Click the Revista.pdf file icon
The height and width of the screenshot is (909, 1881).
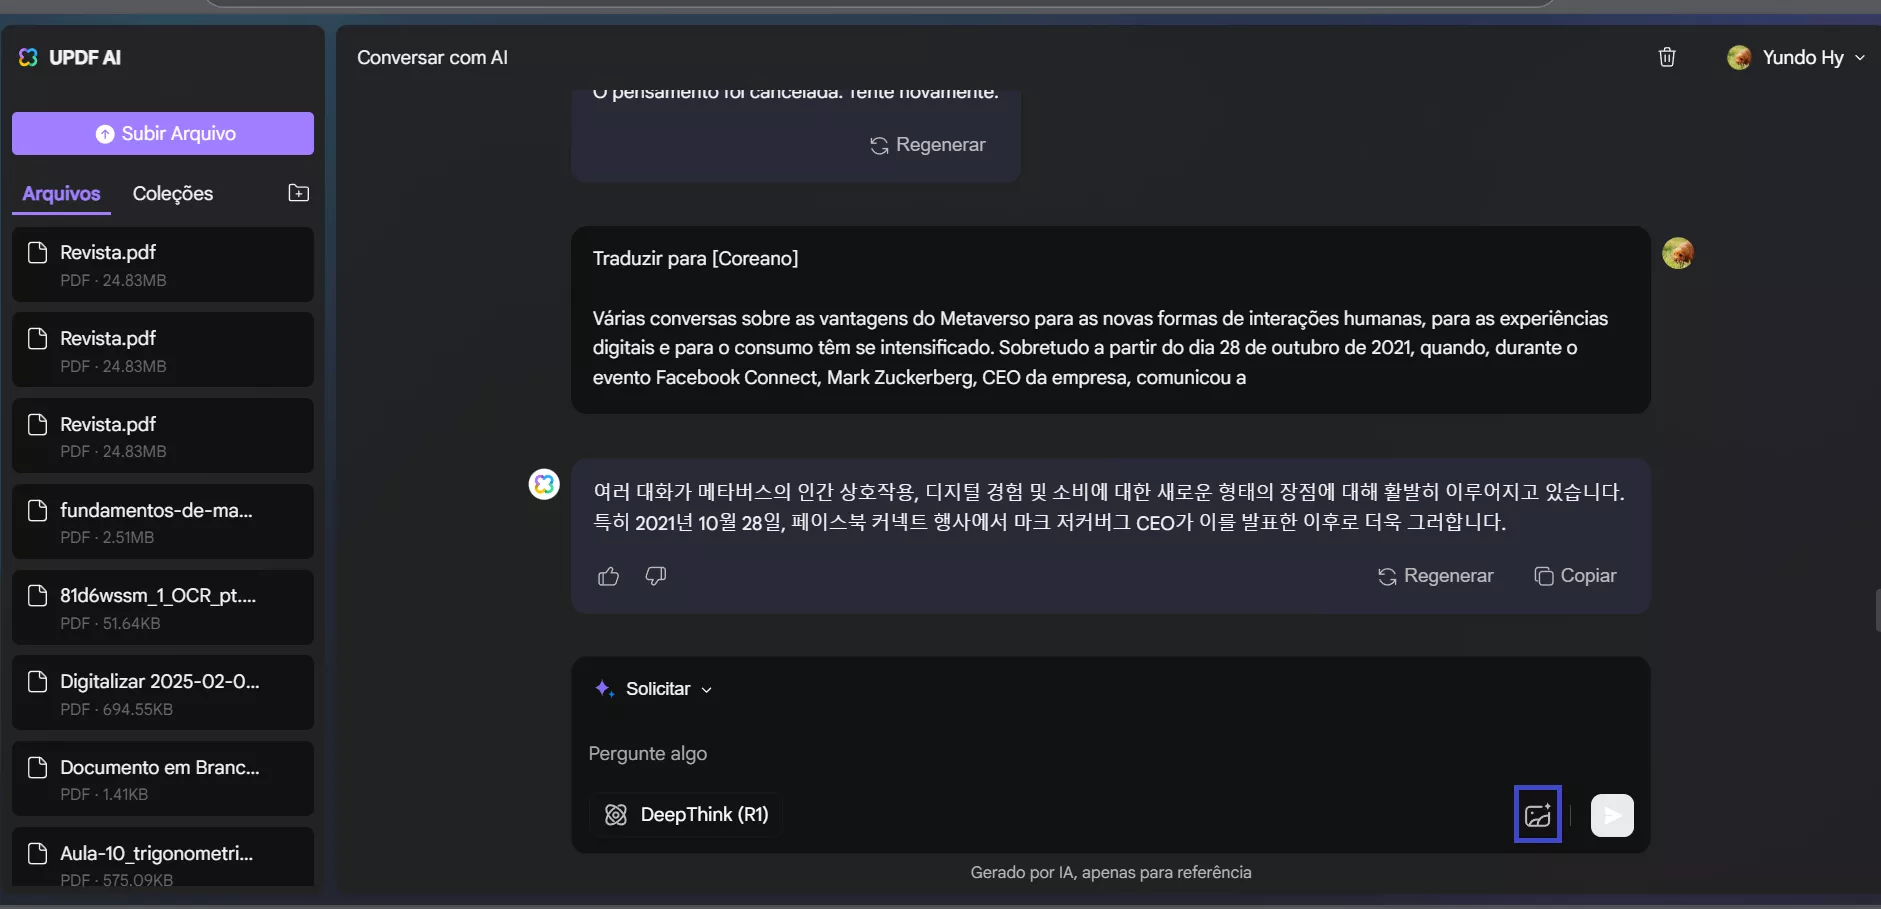(37, 253)
